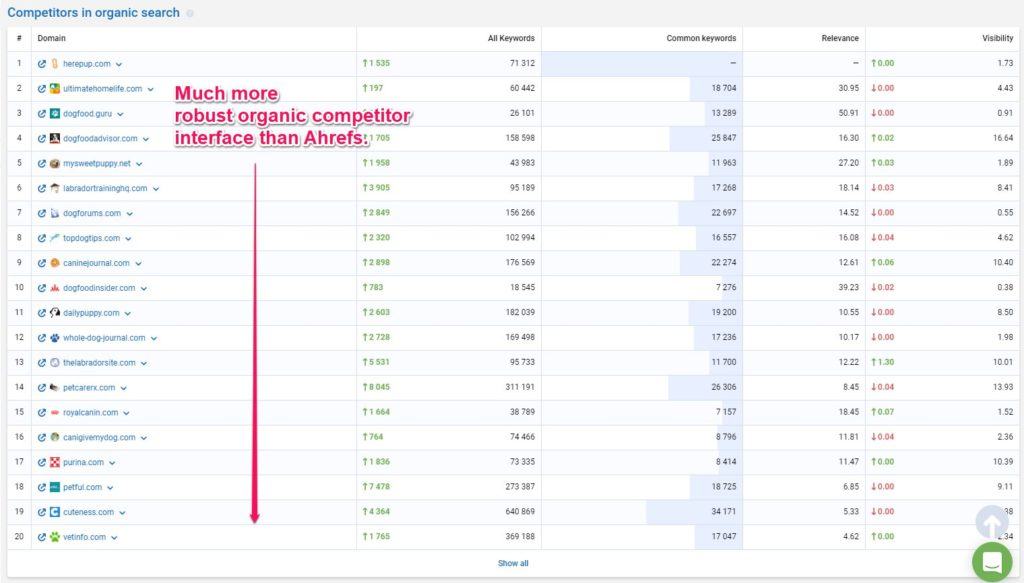Expand the dogfood.guru dropdown chevron
This screenshot has width=1024, height=583.
[x=120, y=114]
